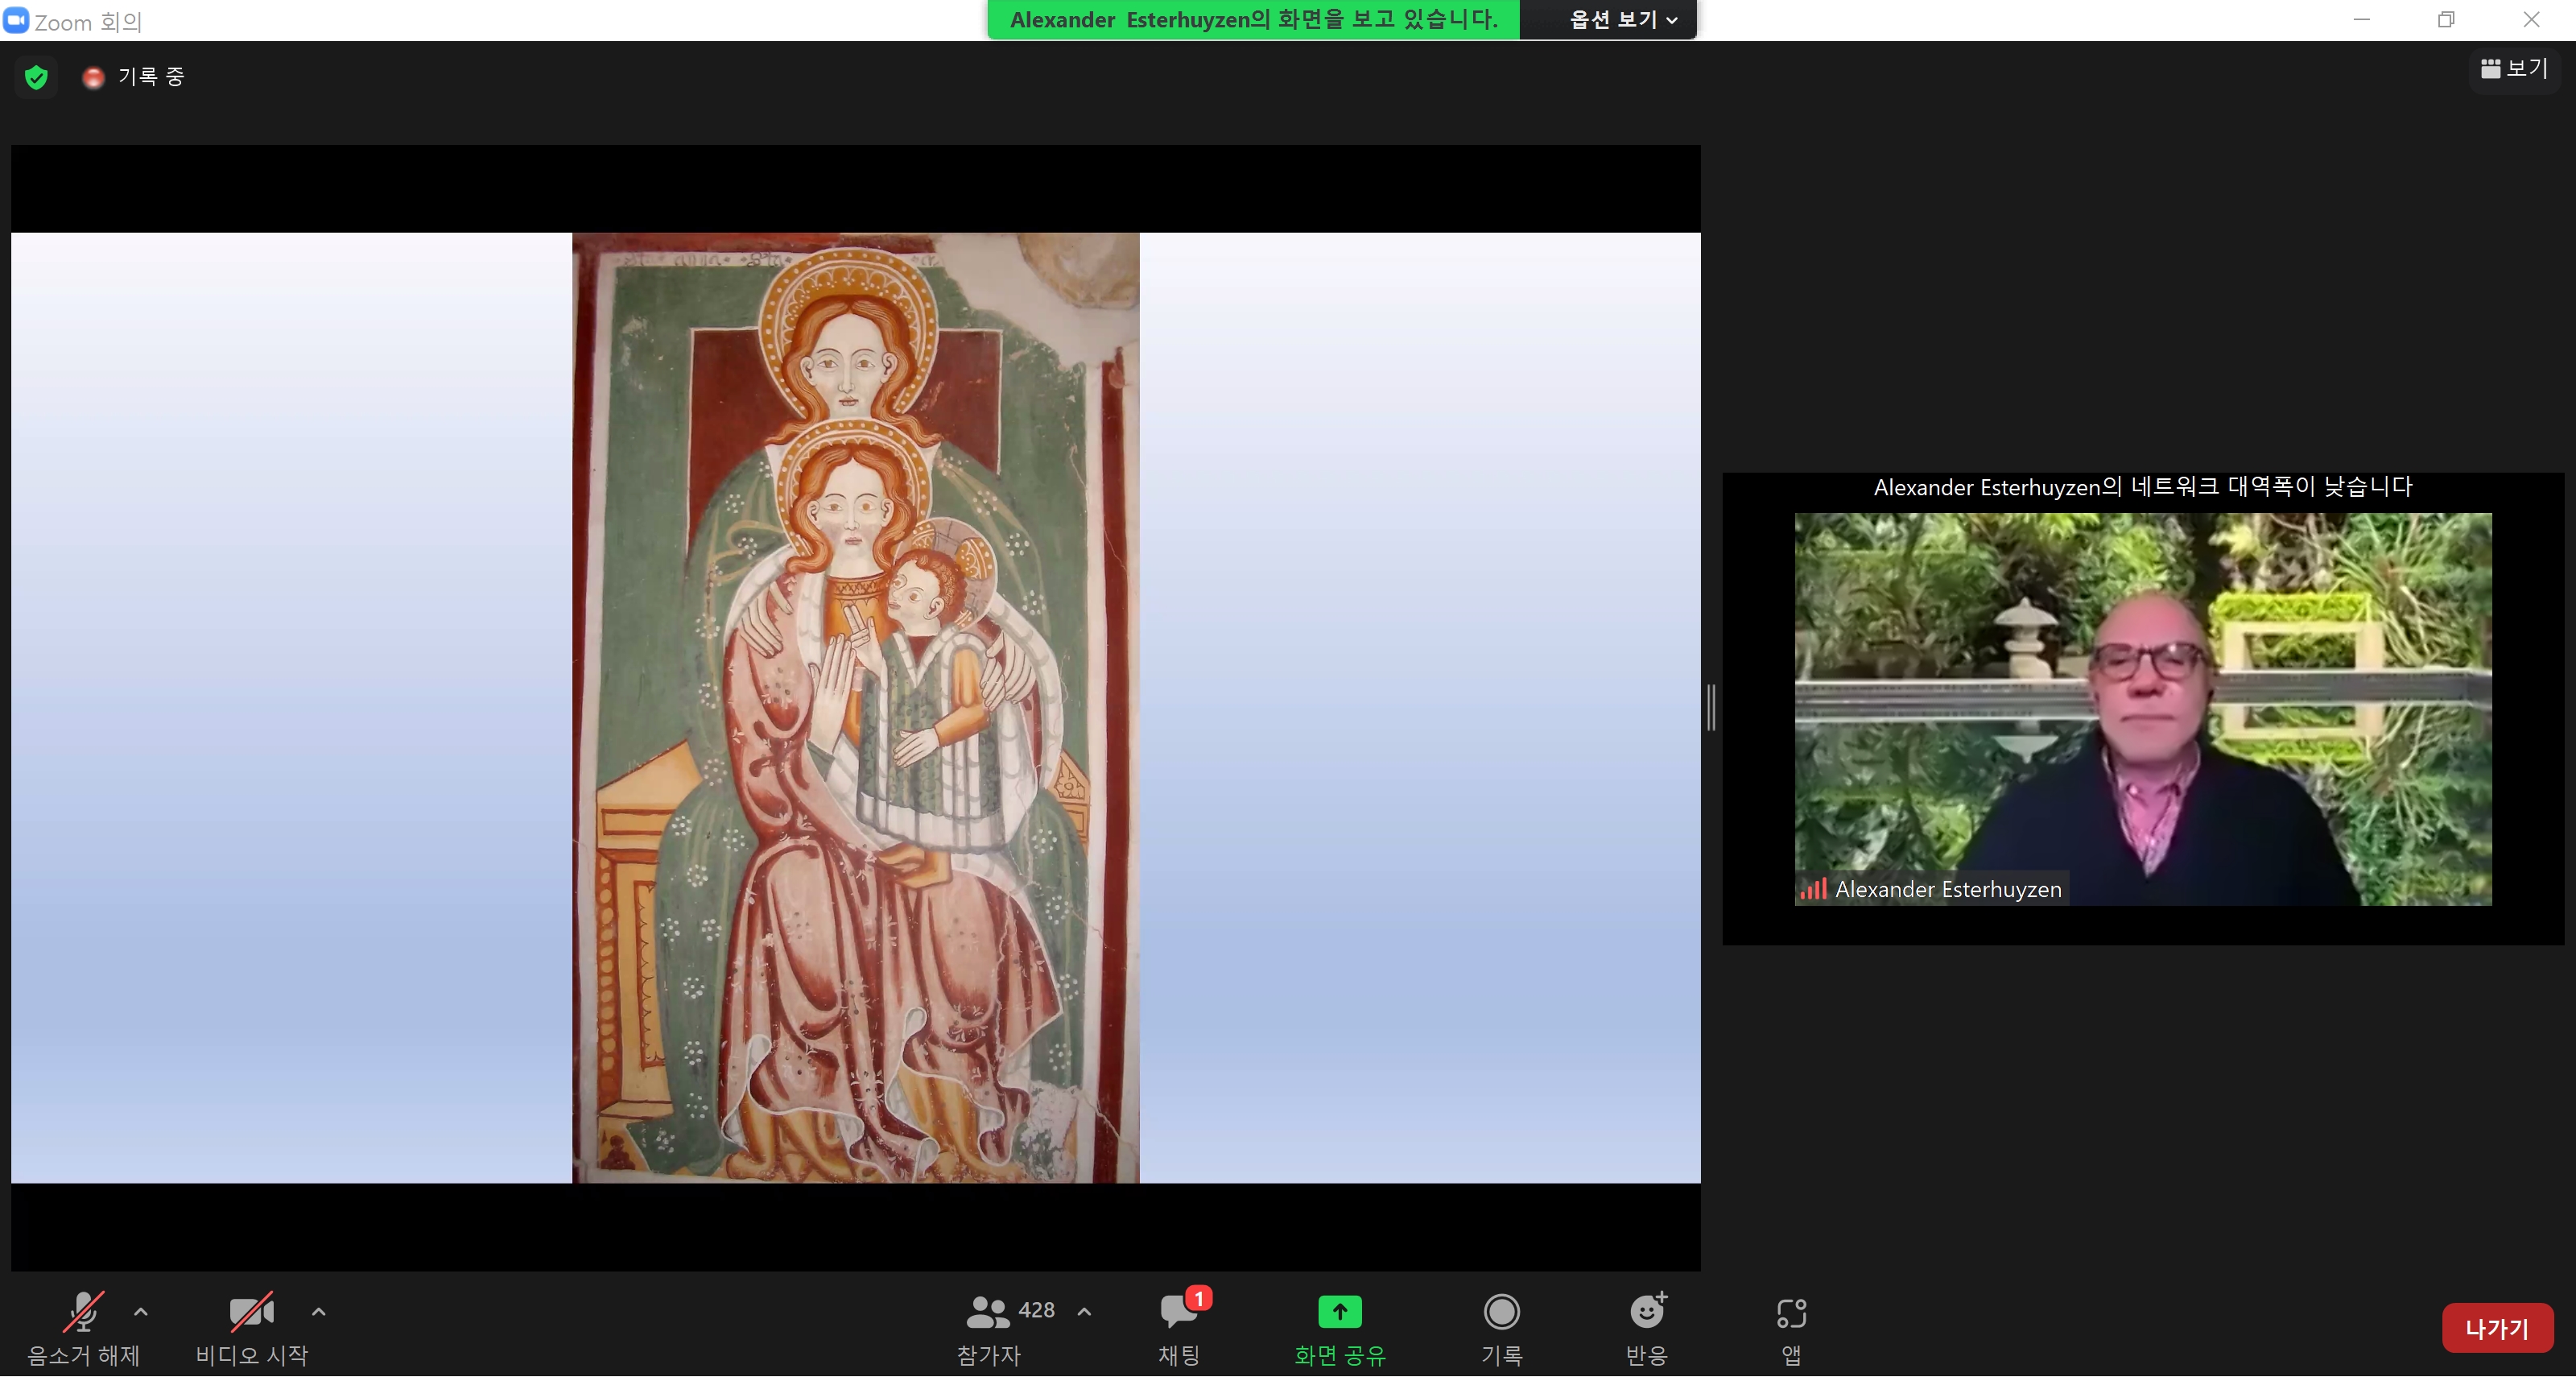Click the shared screen fresco painting
This screenshot has height=1377, width=2576.
(855, 708)
